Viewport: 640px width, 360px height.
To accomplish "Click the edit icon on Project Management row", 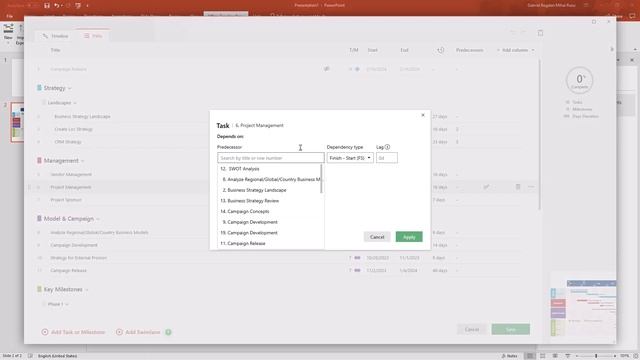I will [487, 187].
